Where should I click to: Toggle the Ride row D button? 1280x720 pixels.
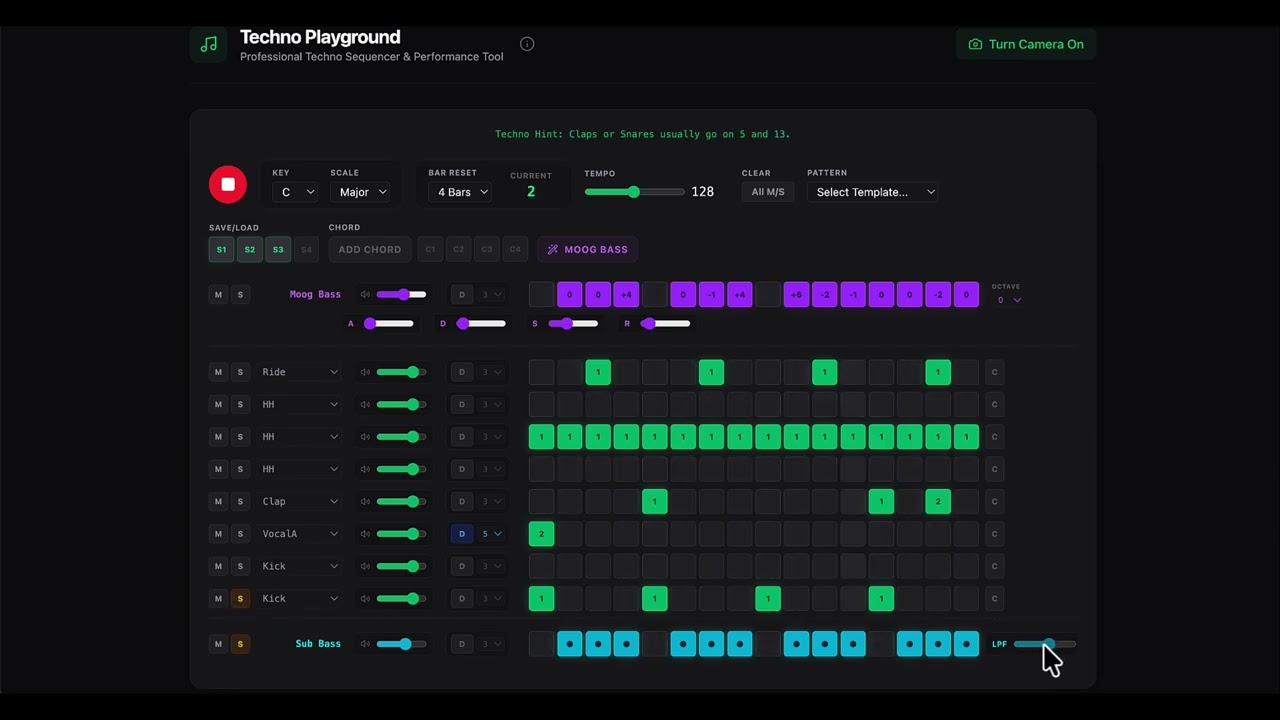tap(462, 372)
